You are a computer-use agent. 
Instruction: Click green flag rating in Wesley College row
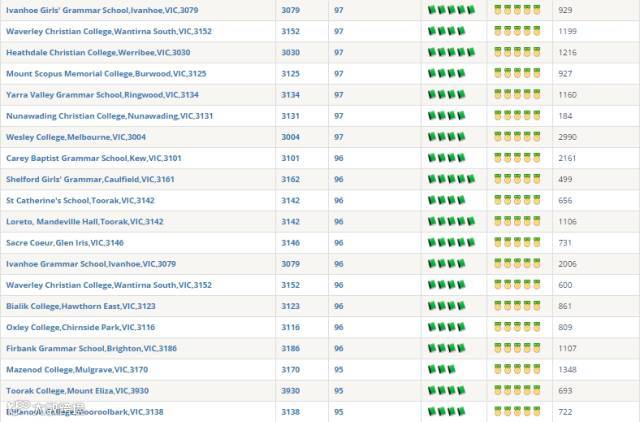click(x=447, y=137)
